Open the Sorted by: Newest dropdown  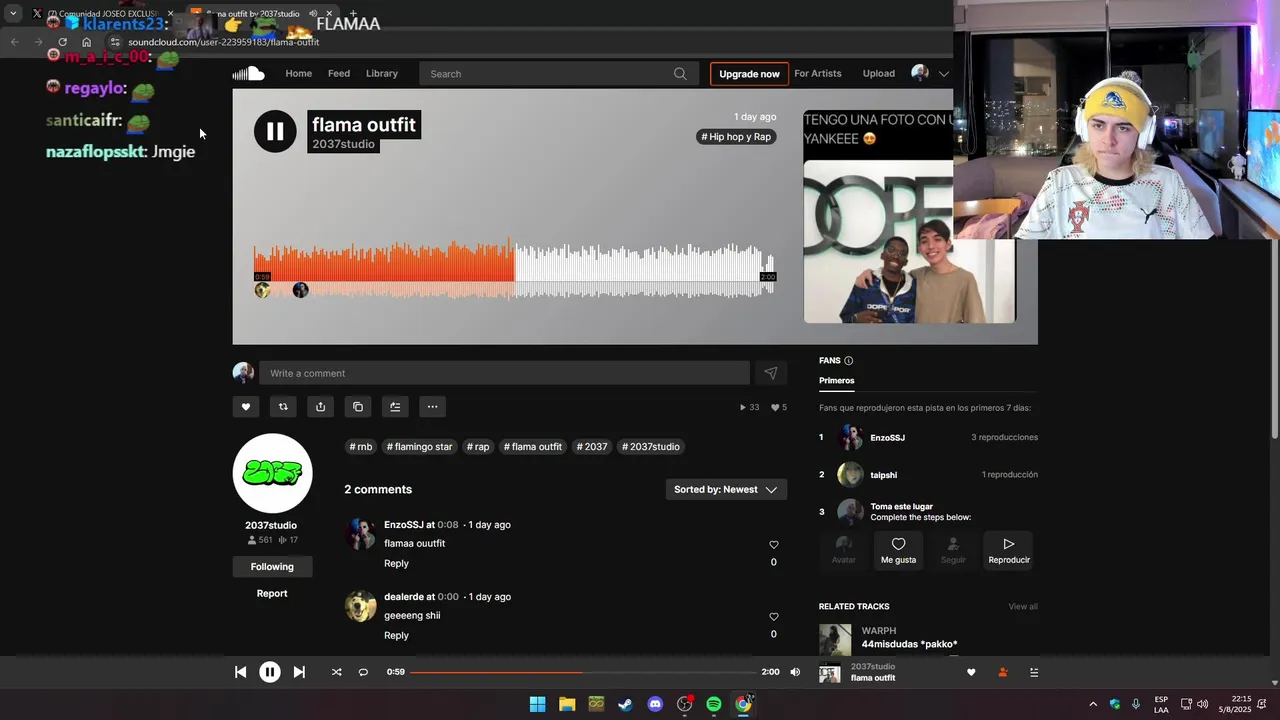tap(726, 490)
